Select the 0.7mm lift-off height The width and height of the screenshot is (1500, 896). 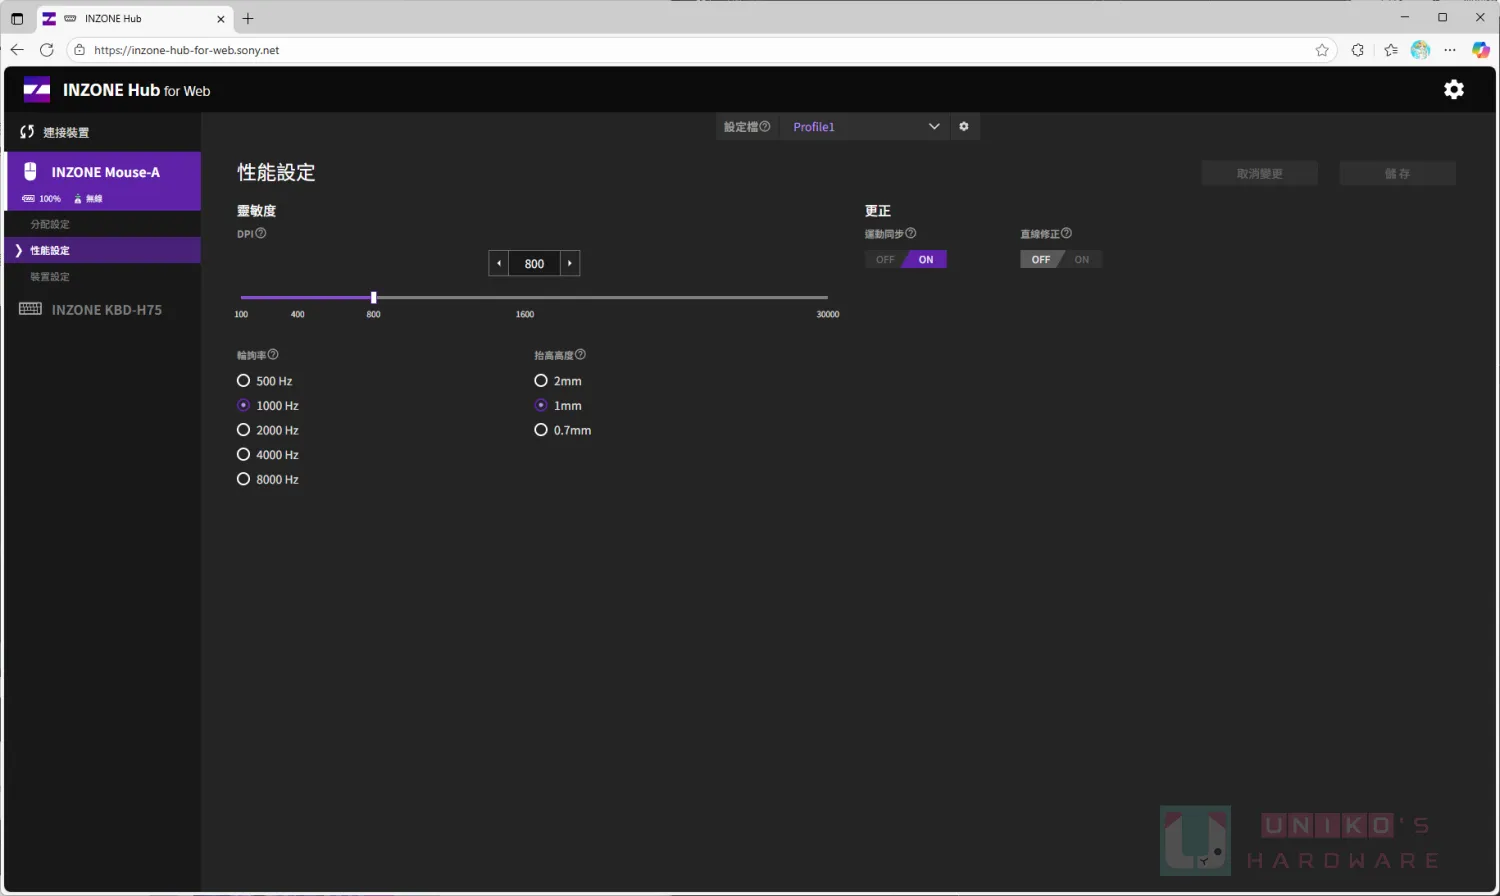[541, 430]
